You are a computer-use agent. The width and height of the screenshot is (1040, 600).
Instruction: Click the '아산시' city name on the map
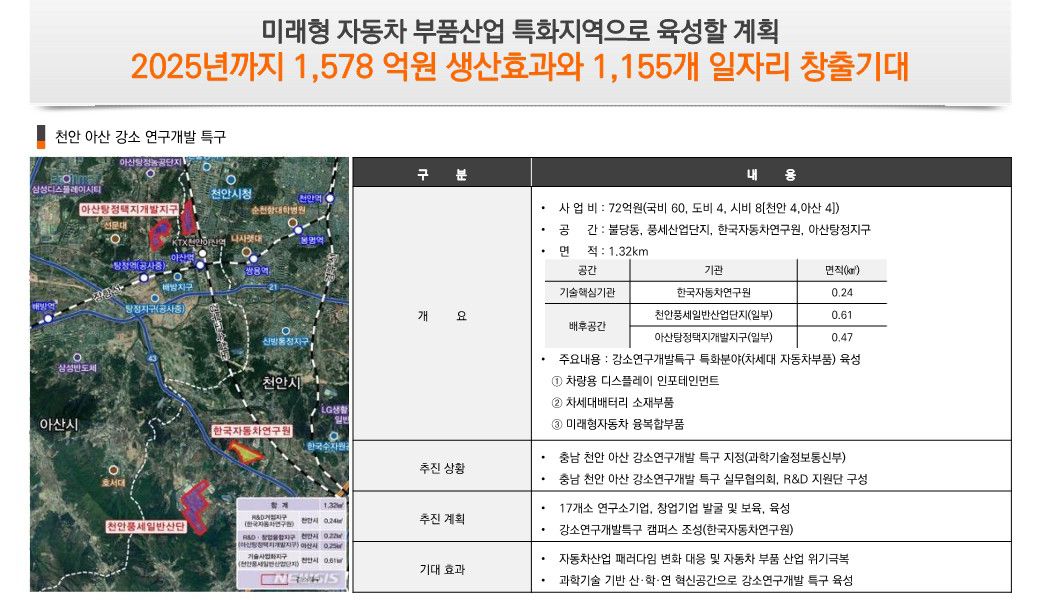pos(59,424)
